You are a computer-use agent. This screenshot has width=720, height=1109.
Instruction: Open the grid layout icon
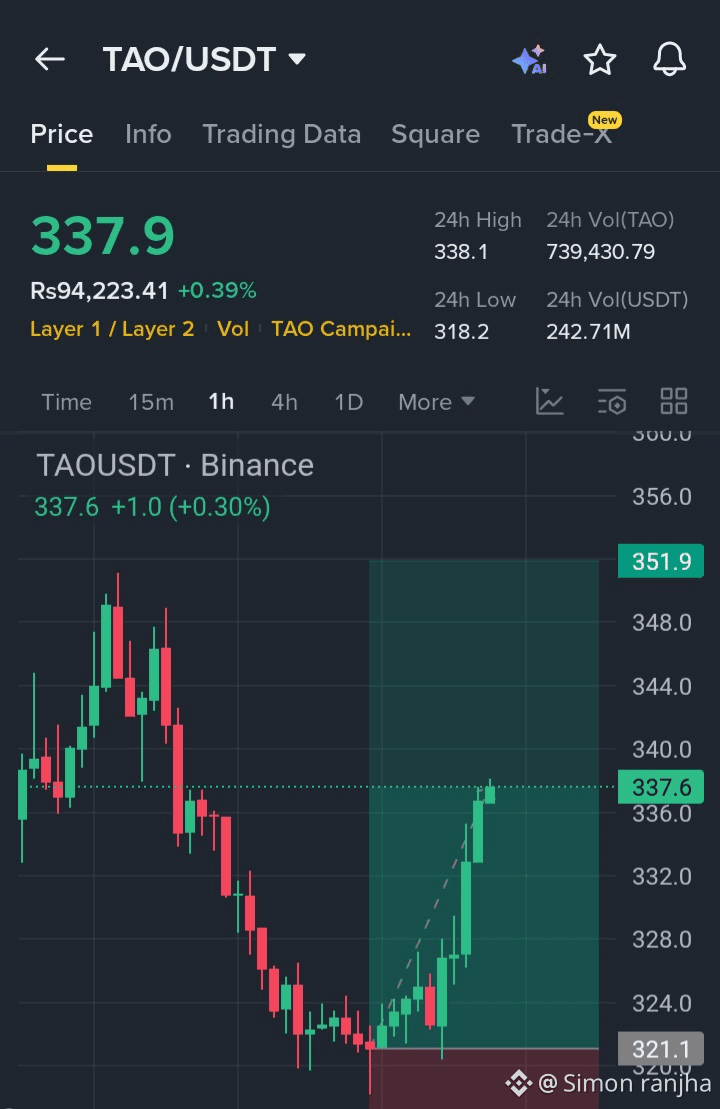pyautogui.click(x=673, y=401)
